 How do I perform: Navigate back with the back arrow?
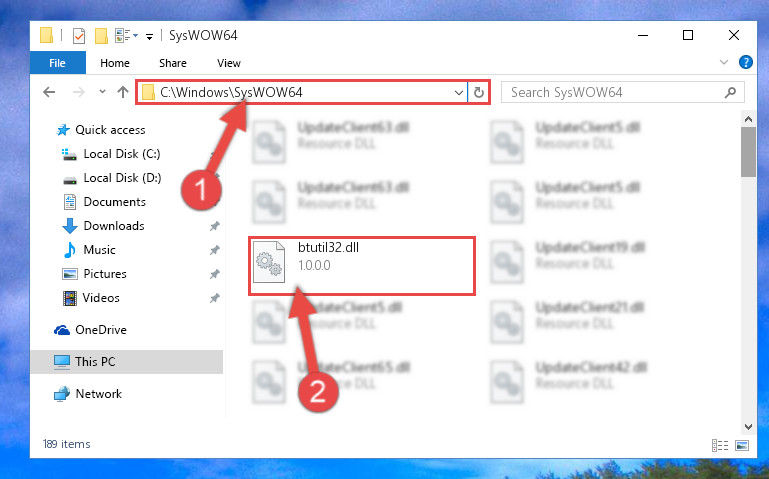click(x=49, y=92)
